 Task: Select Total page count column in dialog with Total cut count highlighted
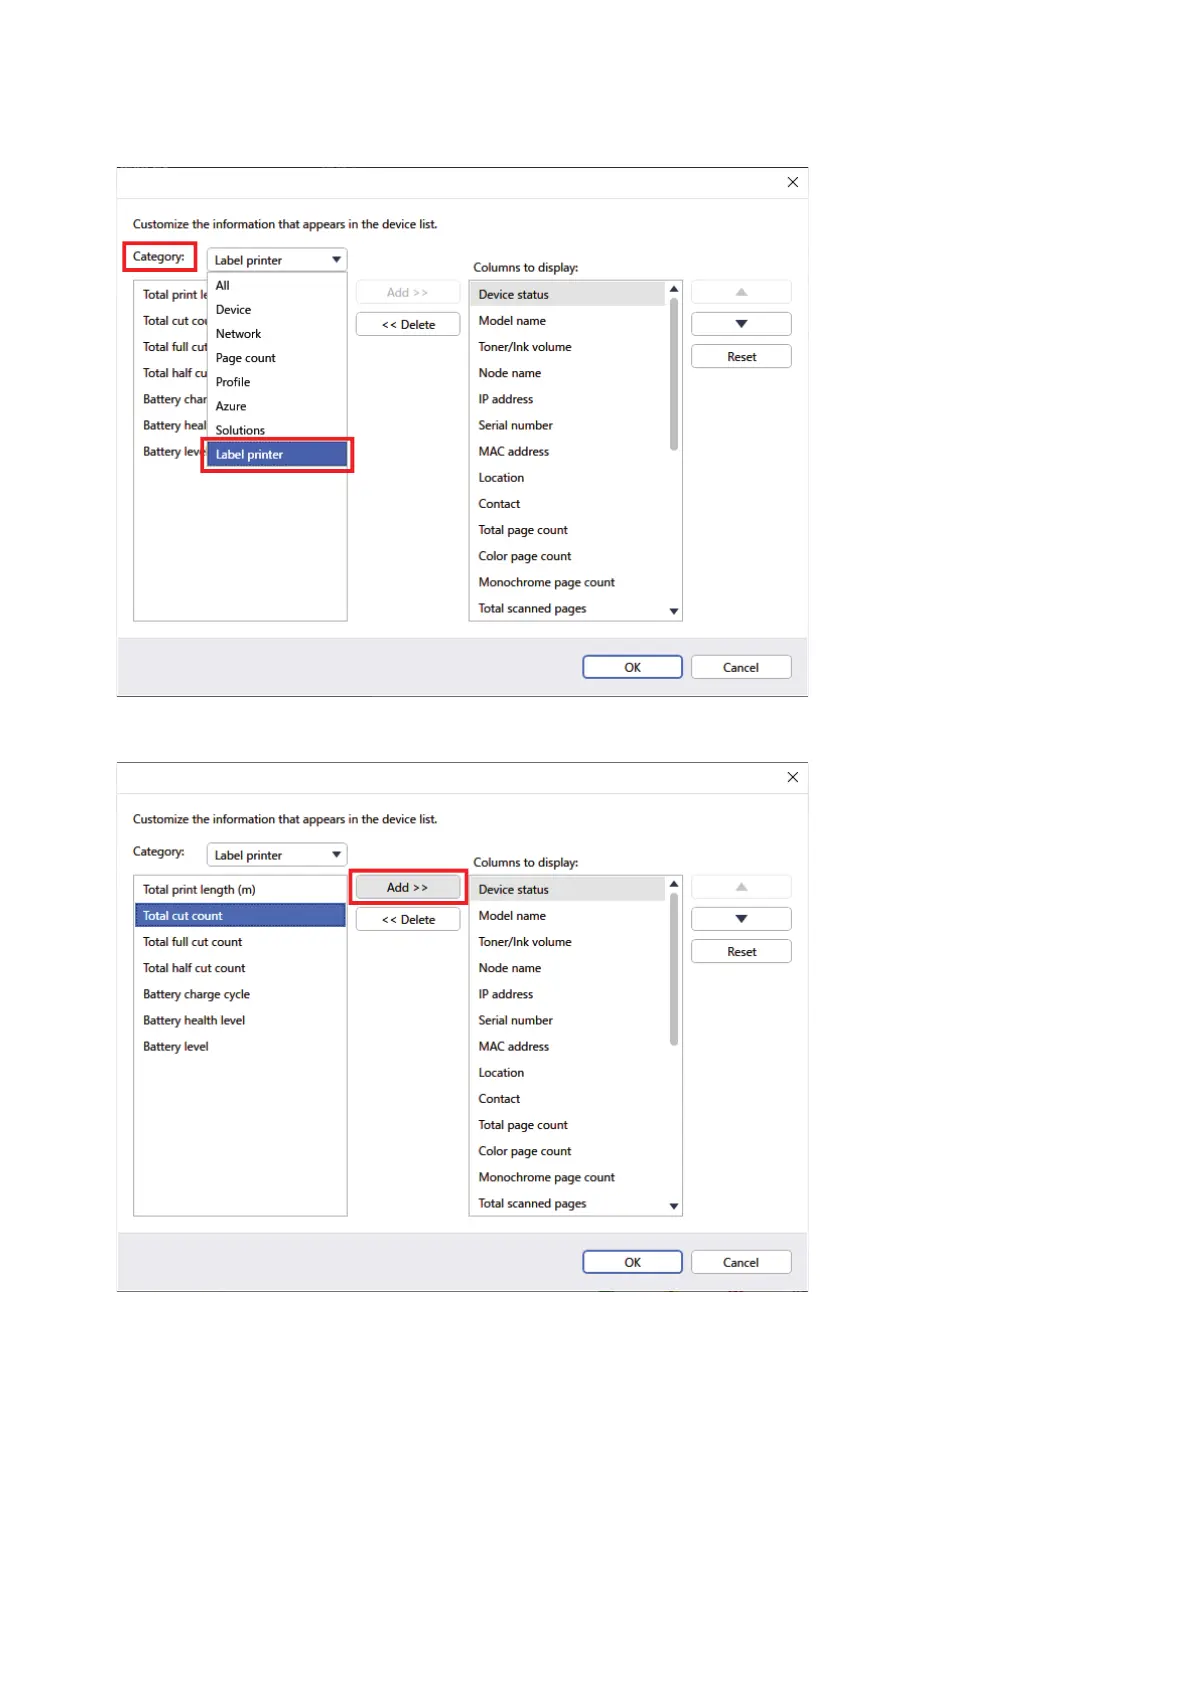point(568,1124)
